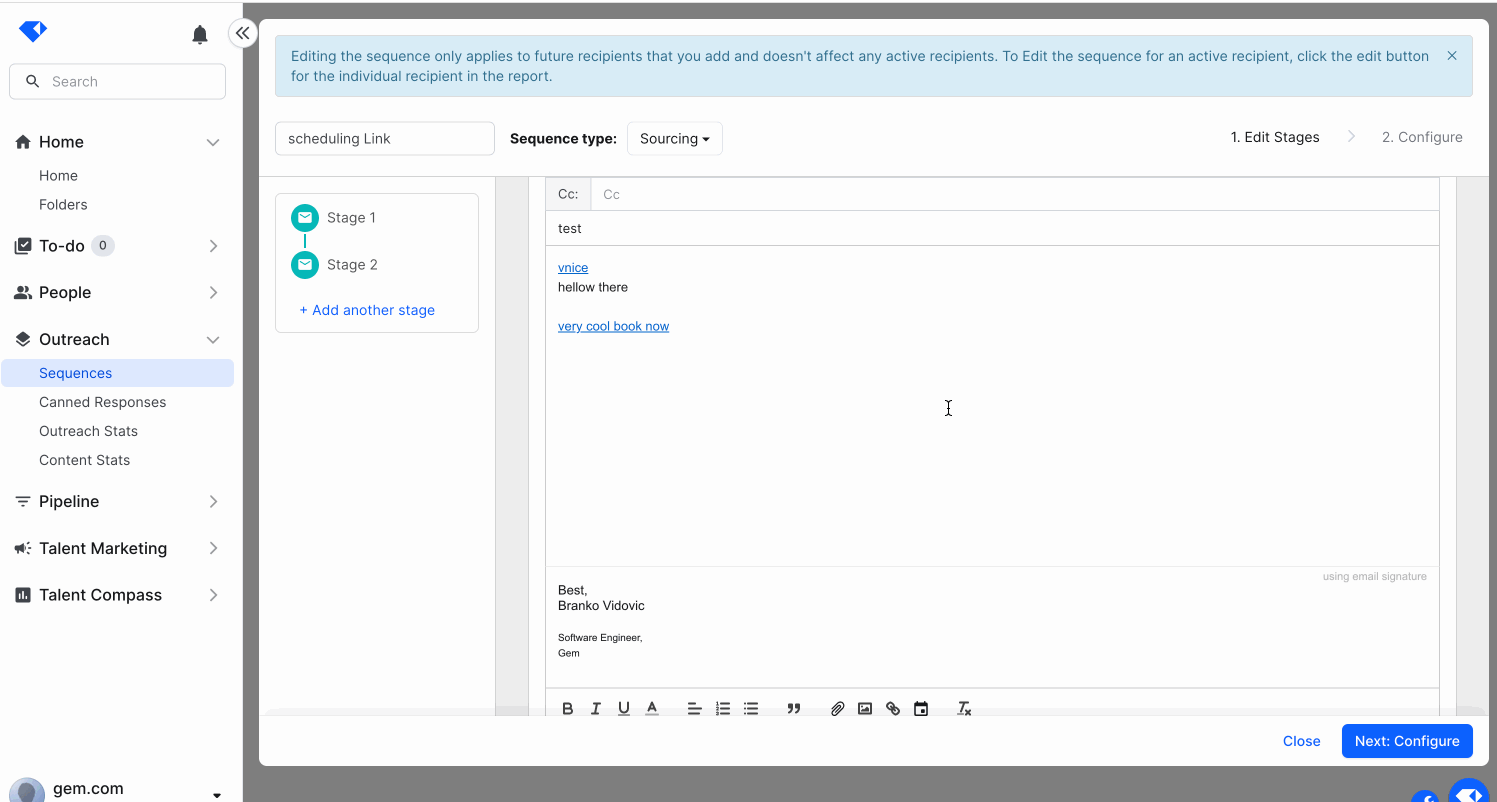Click the Next: Configure button
The image size is (1497, 802).
1406,741
